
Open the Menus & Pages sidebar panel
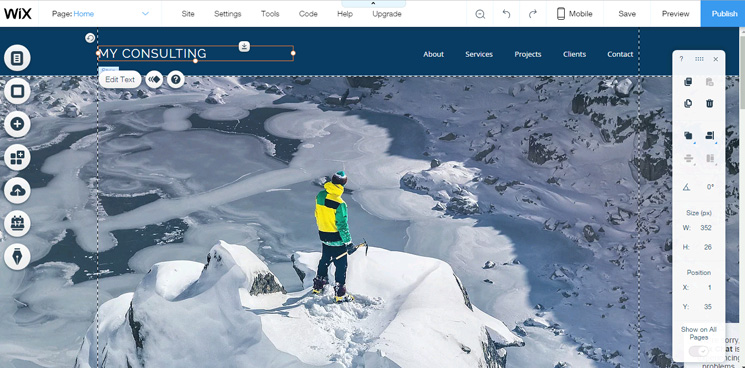click(17, 58)
